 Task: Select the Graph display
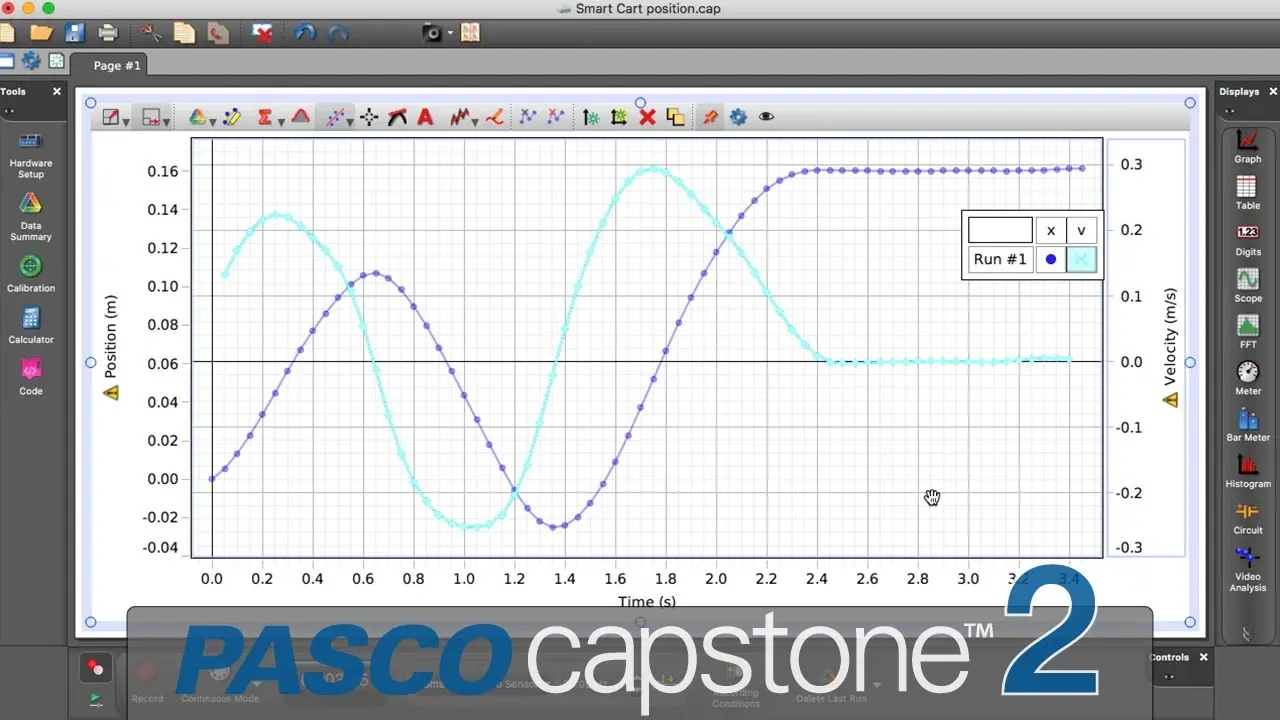(1247, 146)
